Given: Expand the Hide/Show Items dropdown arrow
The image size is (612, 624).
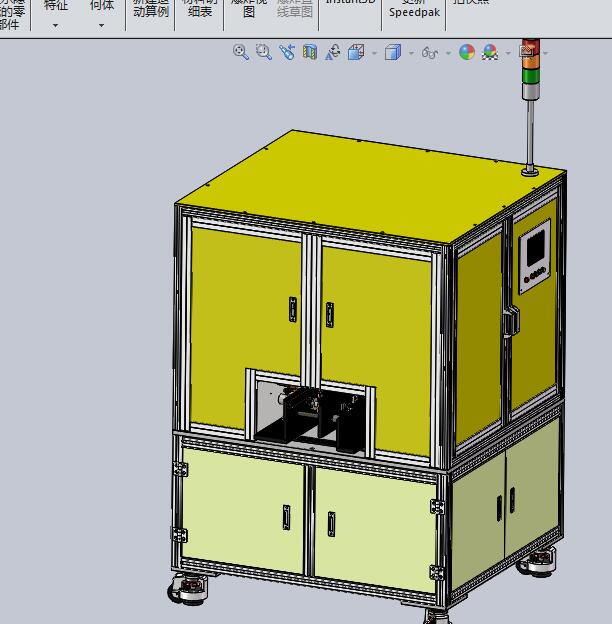Looking at the screenshot, I should point(448,53).
